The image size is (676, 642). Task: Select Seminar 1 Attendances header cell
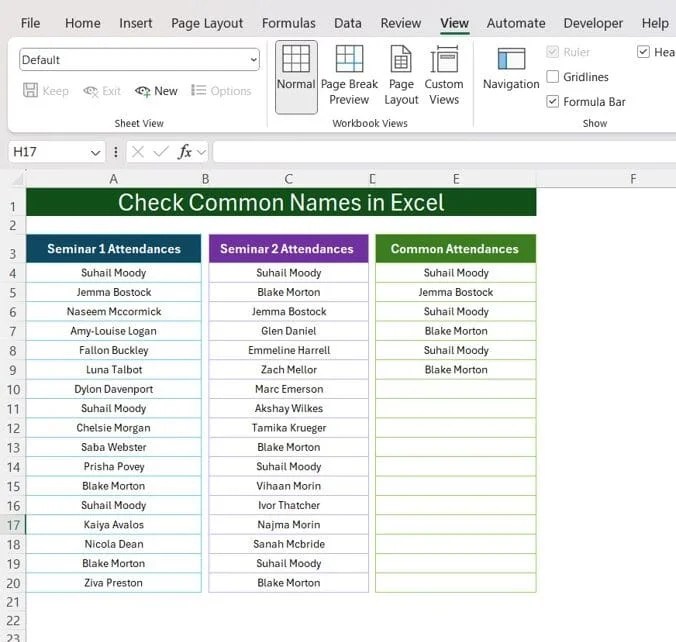click(113, 249)
